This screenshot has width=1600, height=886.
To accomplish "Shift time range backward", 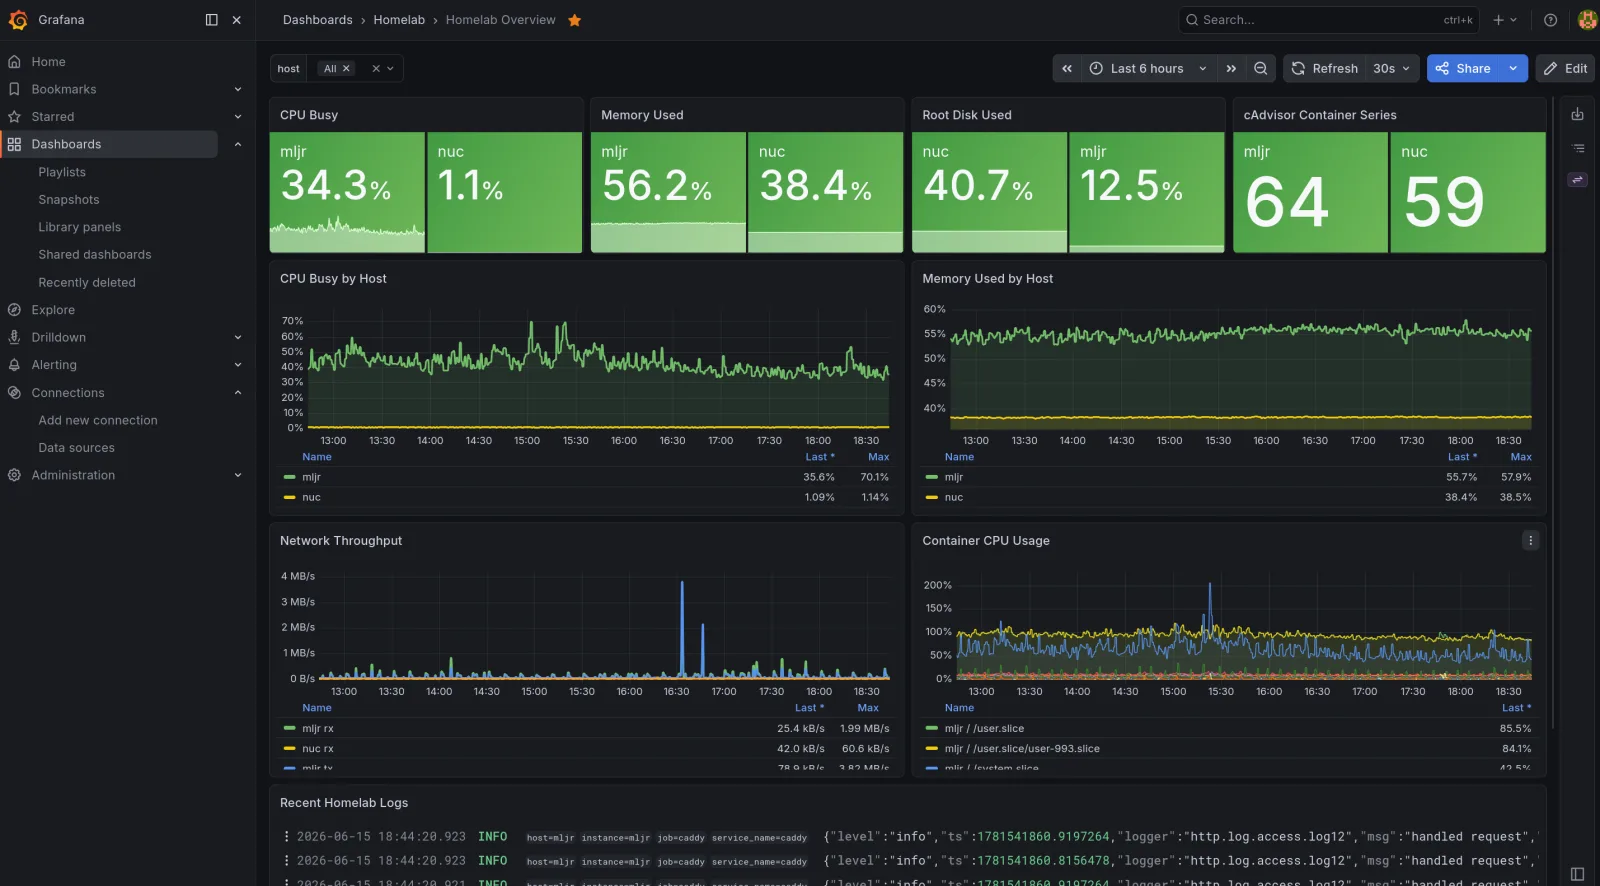I will pos(1067,69).
